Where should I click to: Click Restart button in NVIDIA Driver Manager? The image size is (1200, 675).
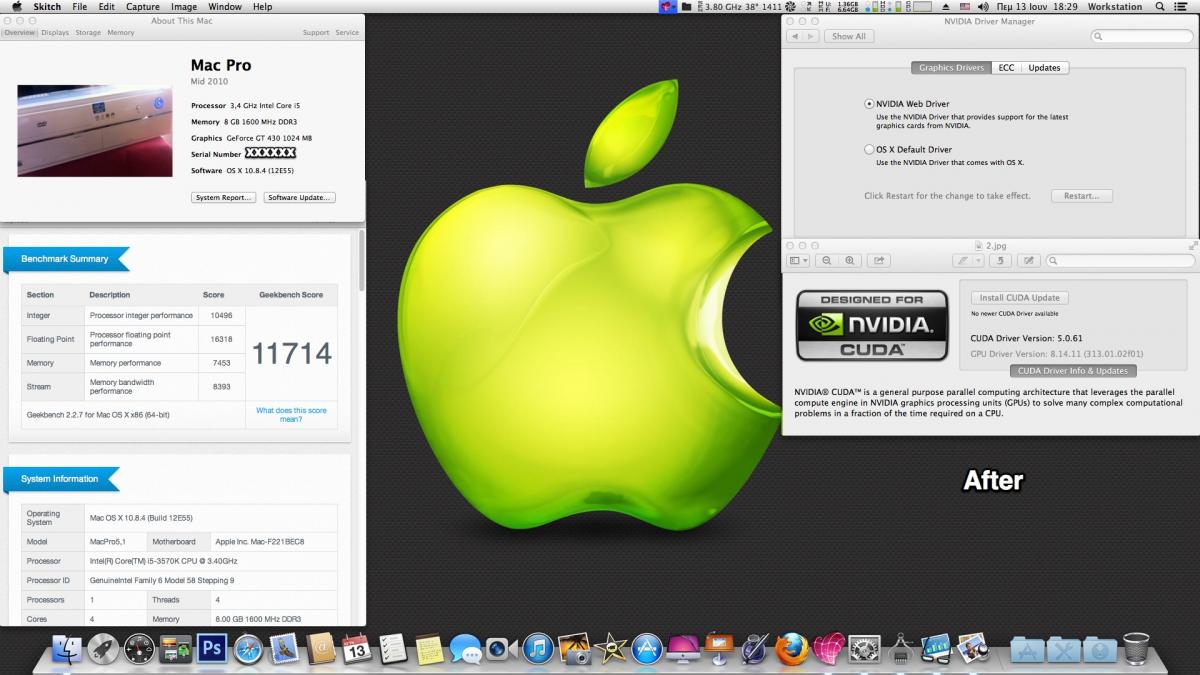click(x=1081, y=196)
